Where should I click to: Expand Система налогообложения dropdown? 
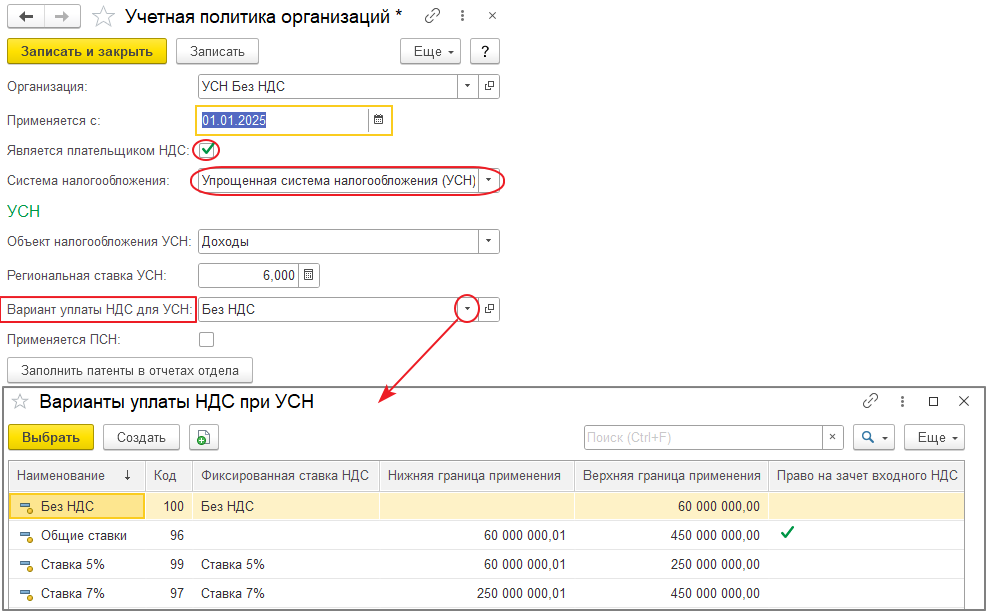tap(488, 181)
